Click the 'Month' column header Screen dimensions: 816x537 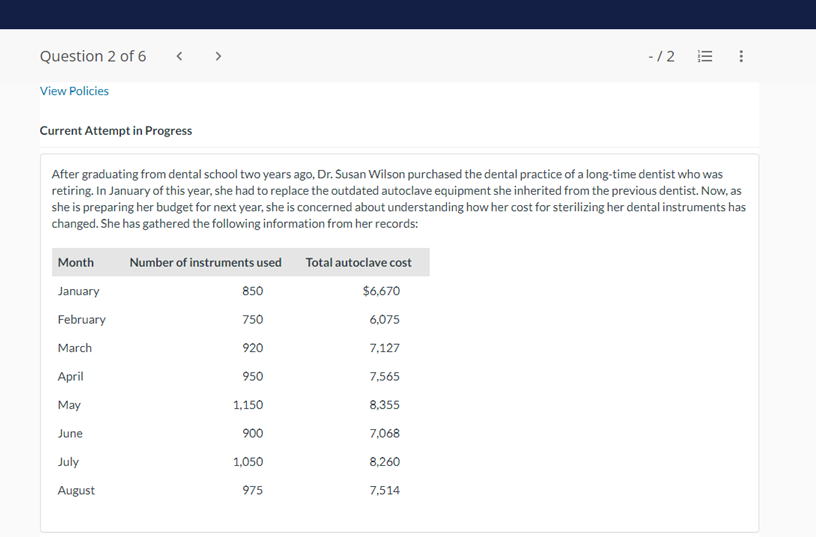76,262
